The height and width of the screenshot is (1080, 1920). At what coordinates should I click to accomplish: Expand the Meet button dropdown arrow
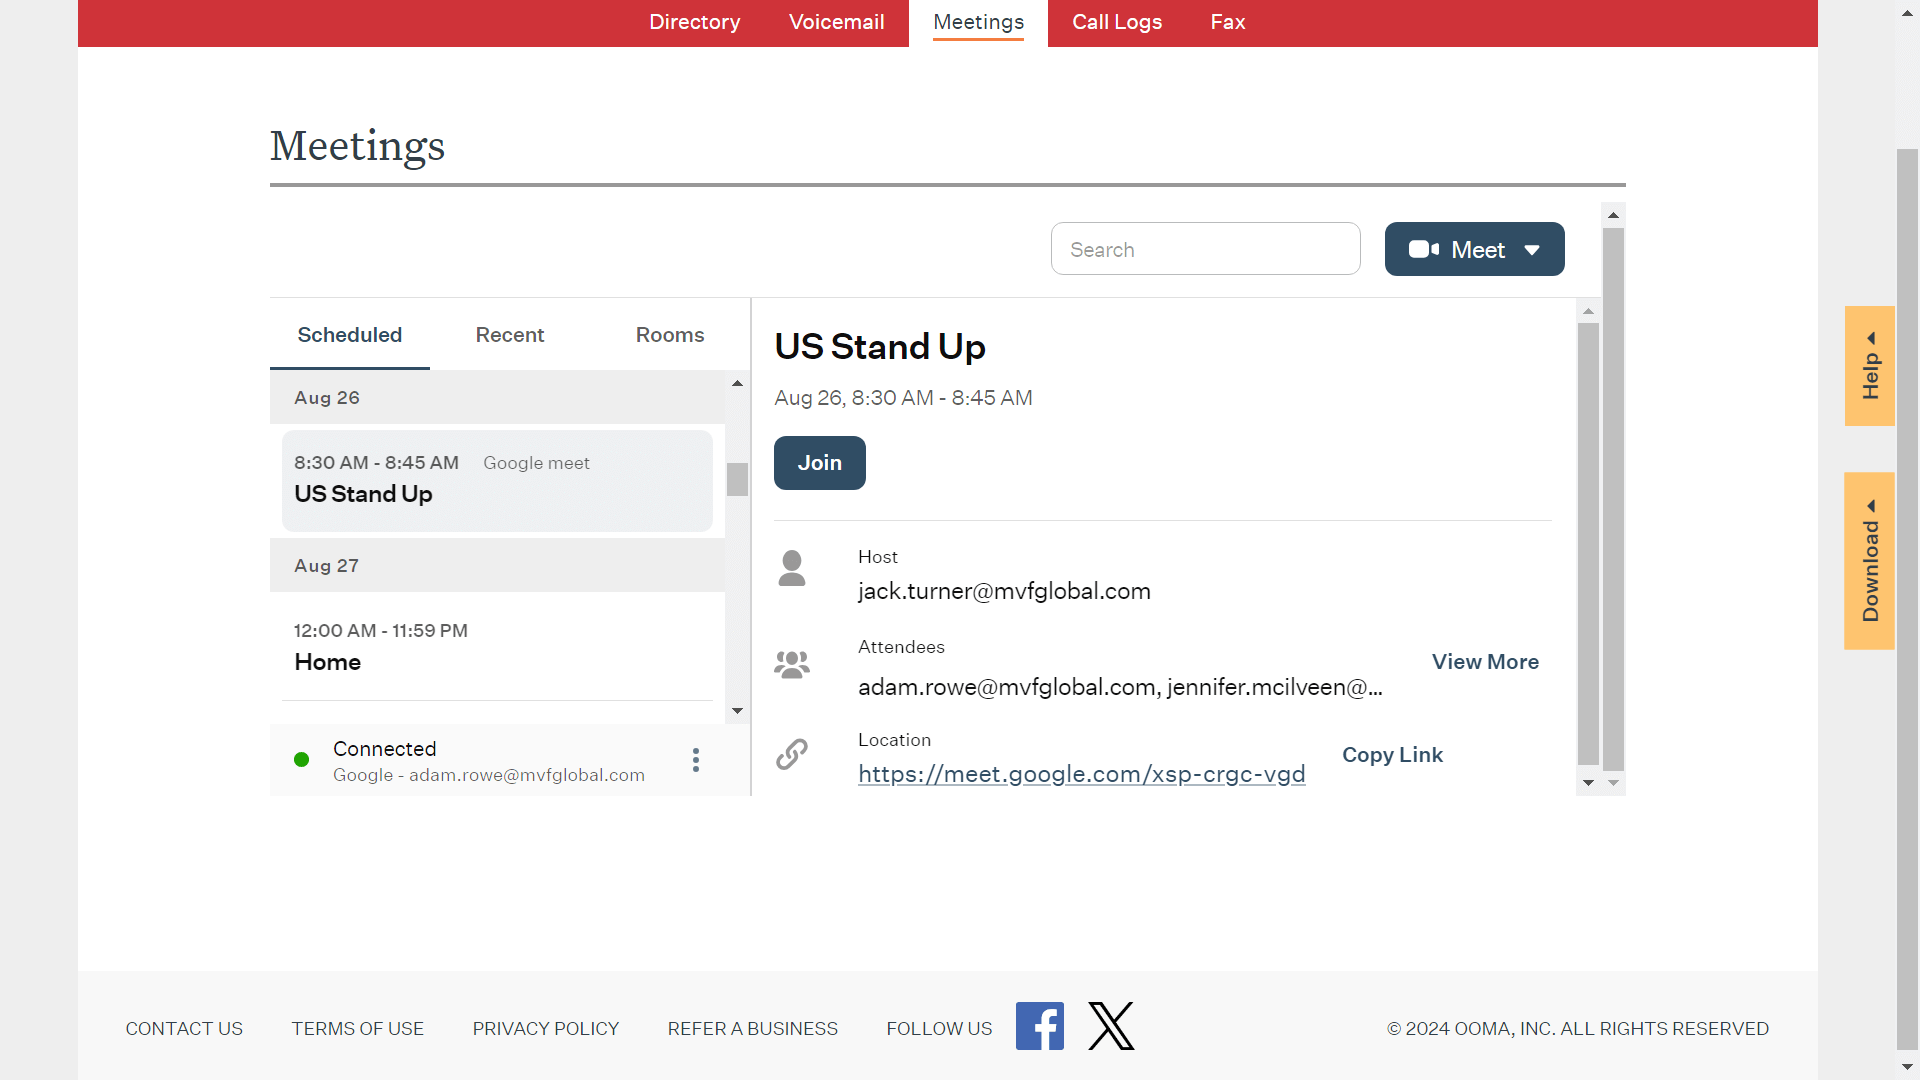coord(1532,250)
